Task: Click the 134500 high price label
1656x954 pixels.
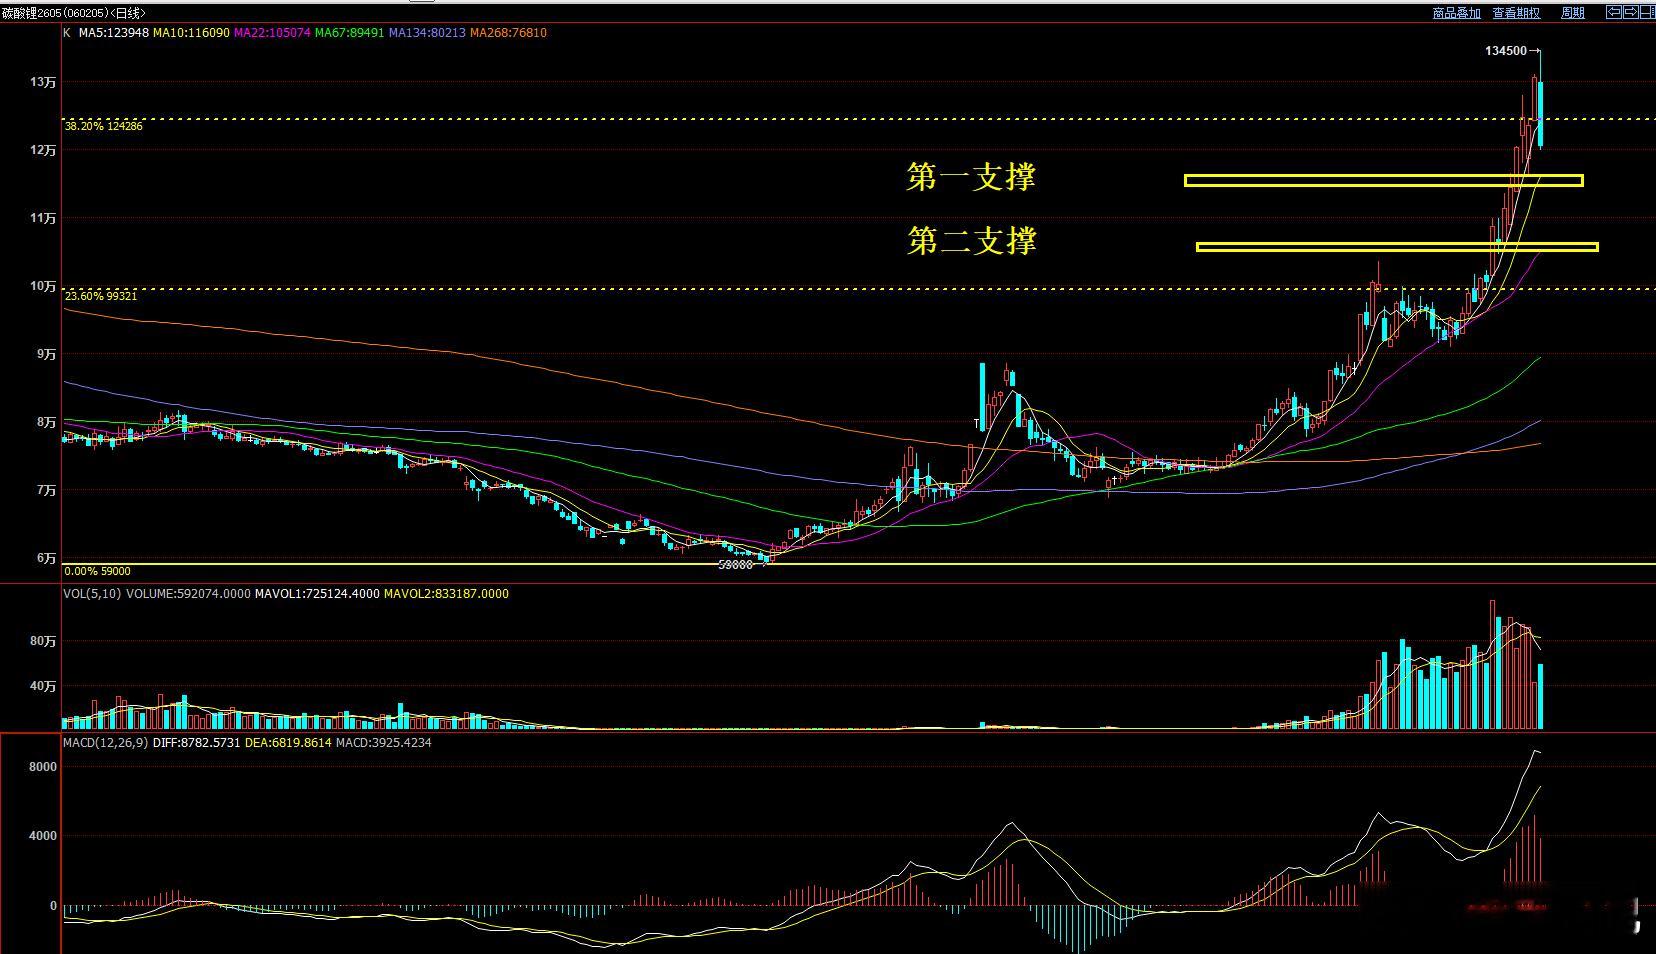Action: pos(1506,51)
